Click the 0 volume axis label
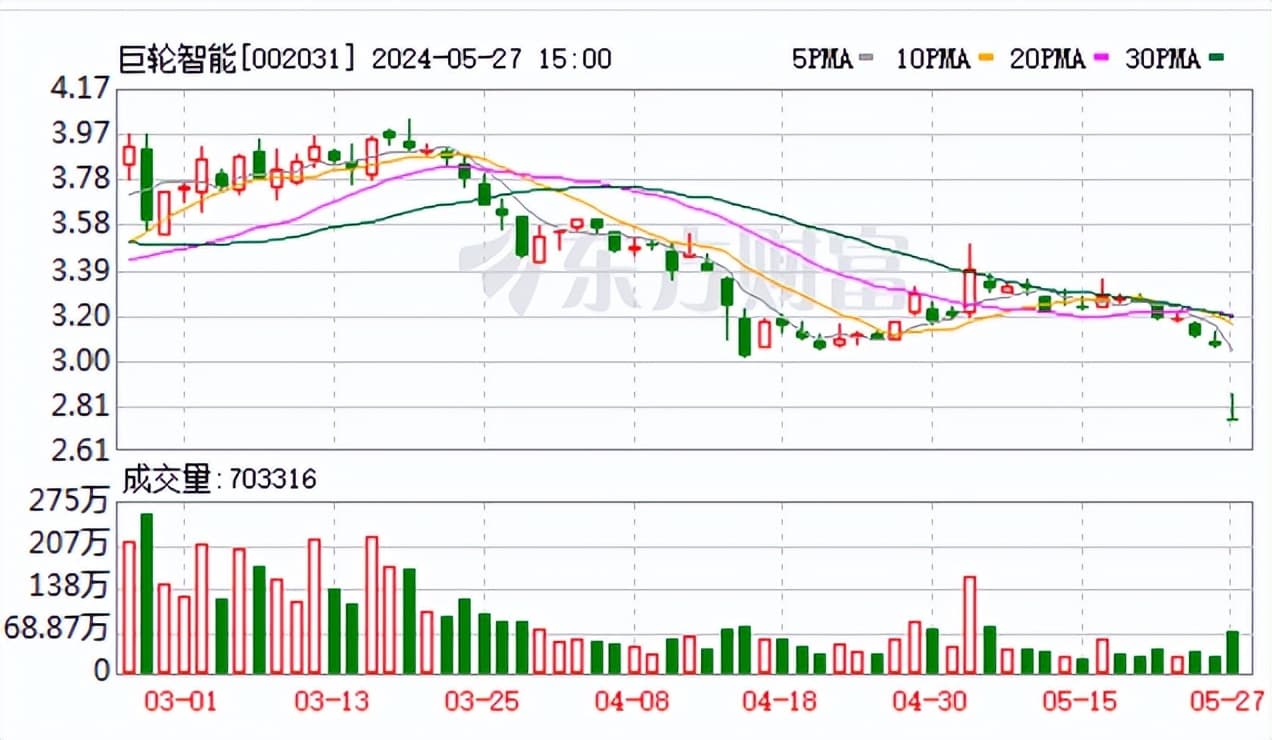 (x=100, y=672)
